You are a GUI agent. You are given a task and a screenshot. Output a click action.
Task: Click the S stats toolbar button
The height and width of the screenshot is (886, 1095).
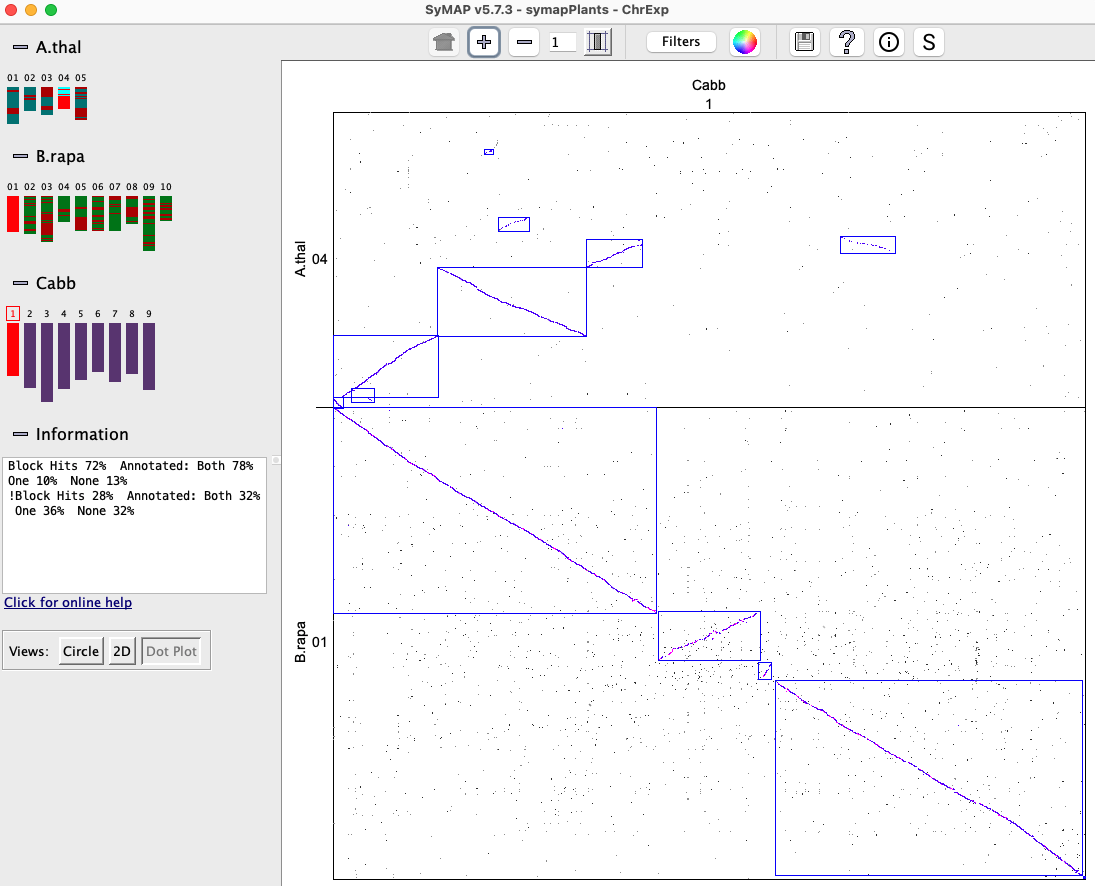[x=929, y=42]
